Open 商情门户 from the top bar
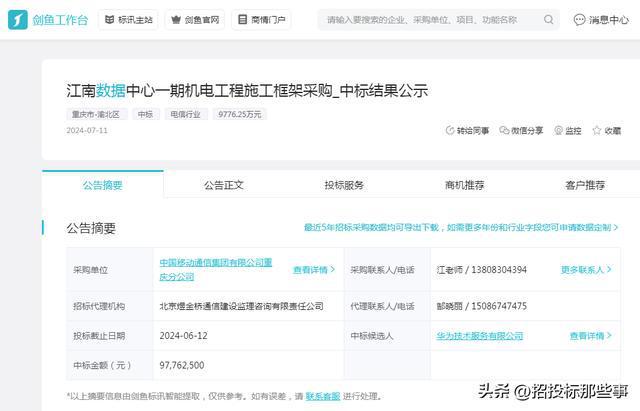 click(x=261, y=20)
